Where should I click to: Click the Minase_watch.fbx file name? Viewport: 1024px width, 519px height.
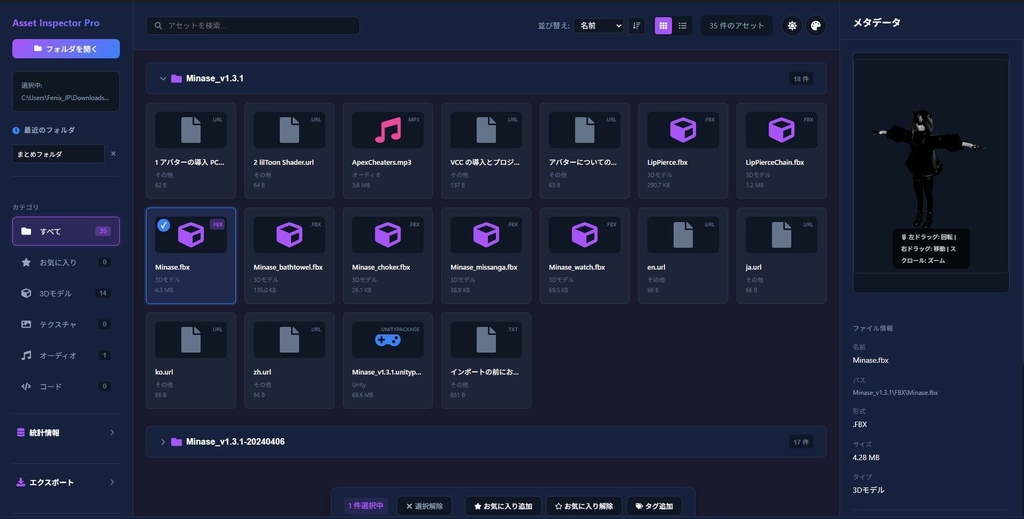coord(577,267)
